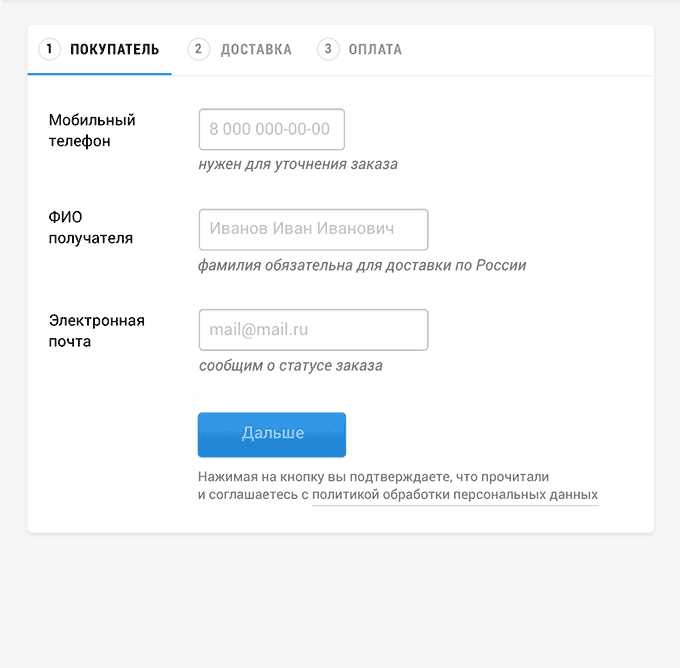
Task: Select the mail@mail.ru email field
Action: (x=313, y=330)
